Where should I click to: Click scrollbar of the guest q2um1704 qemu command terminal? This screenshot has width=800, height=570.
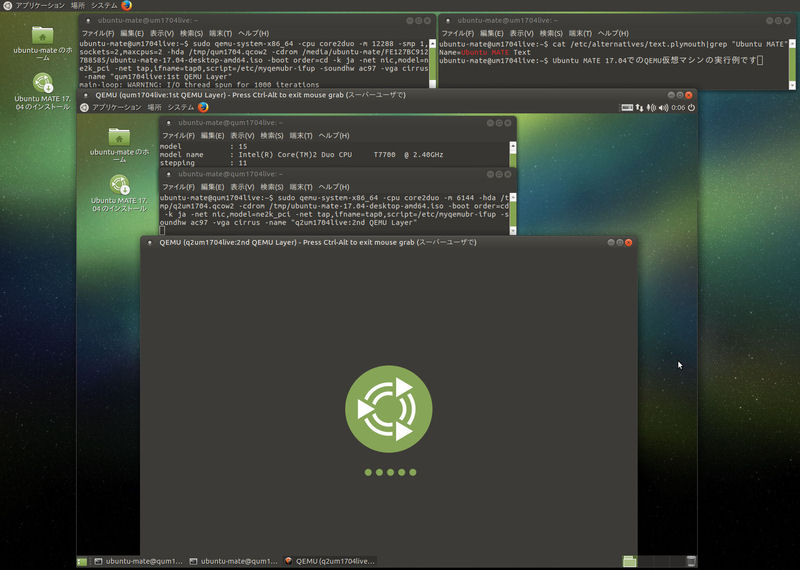tap(513, 214)
